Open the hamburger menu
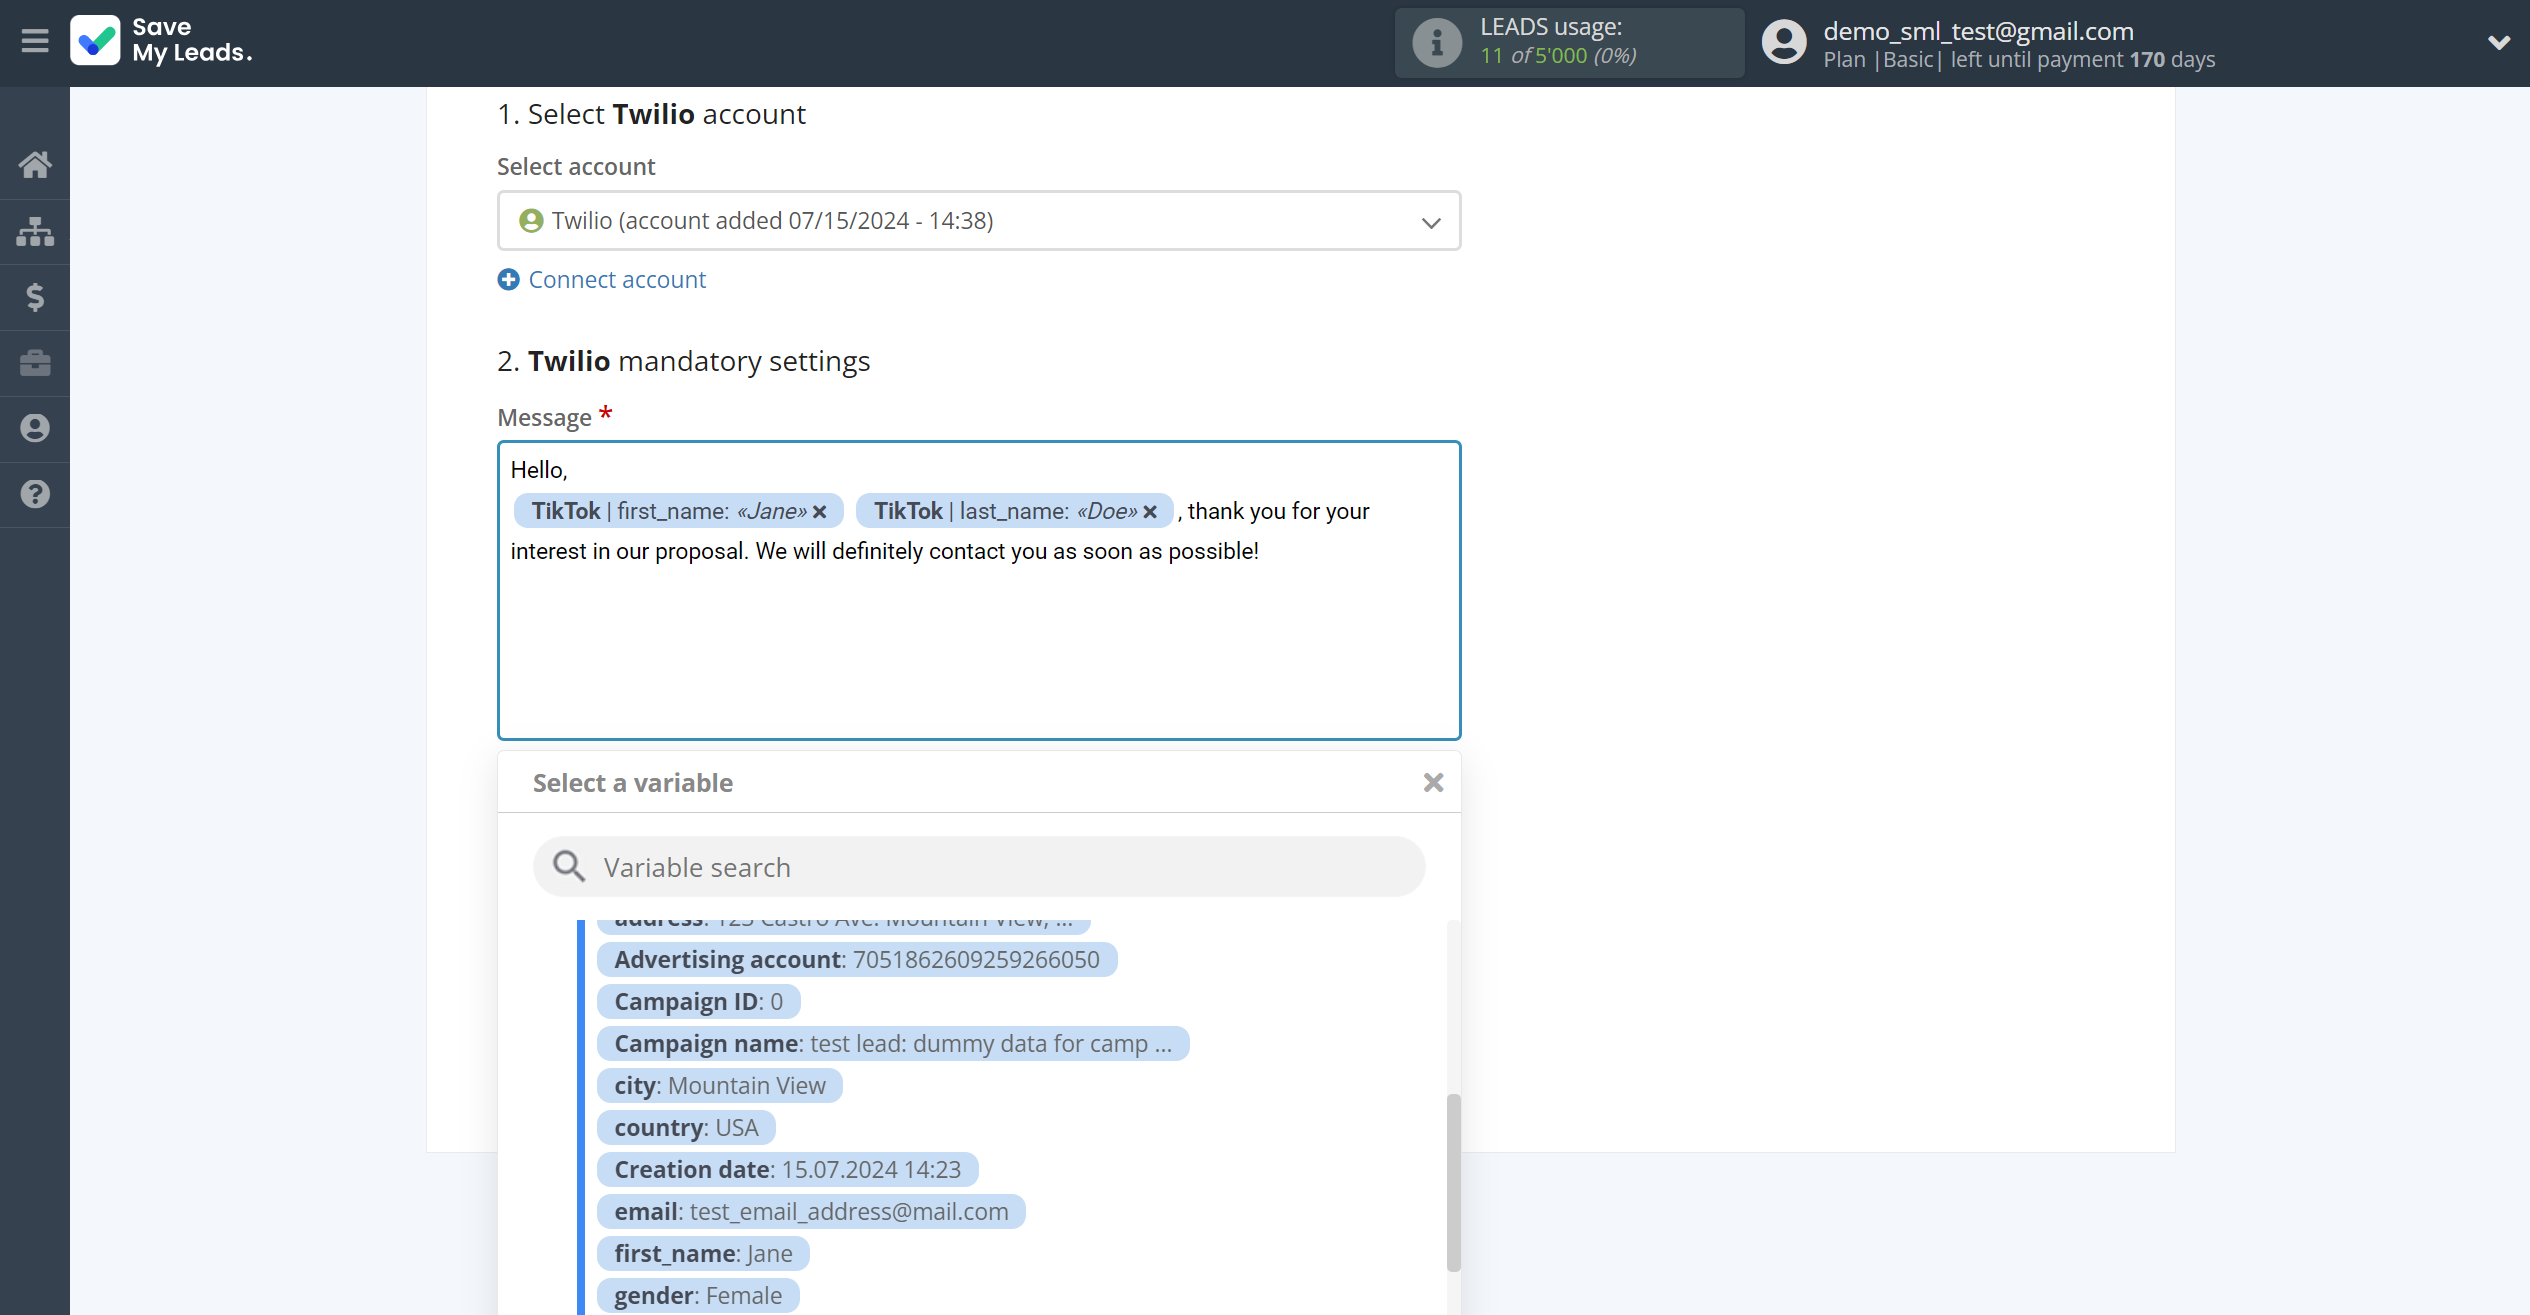 [35, 41]
